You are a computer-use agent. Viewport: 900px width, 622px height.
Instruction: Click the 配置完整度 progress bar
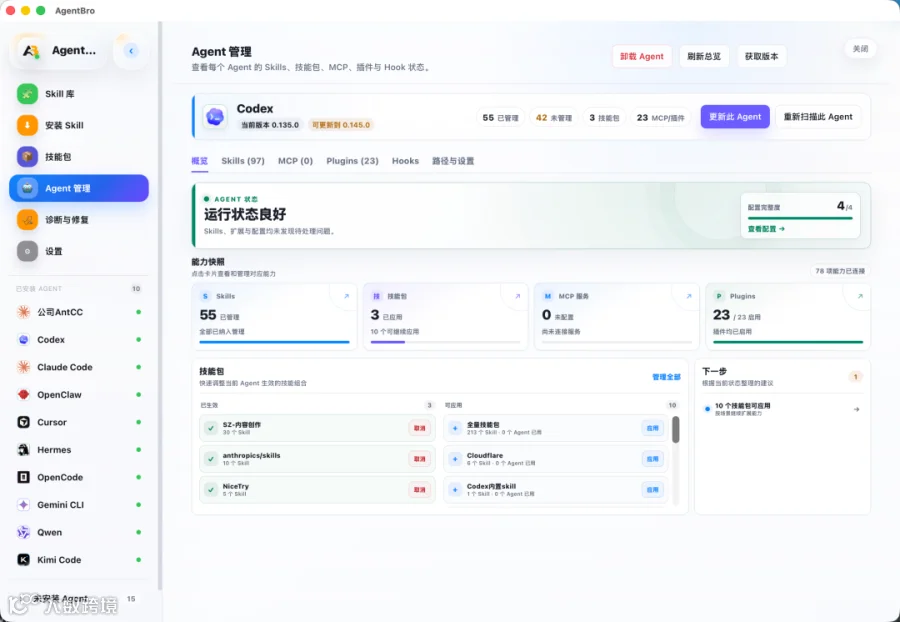(800, 218)
